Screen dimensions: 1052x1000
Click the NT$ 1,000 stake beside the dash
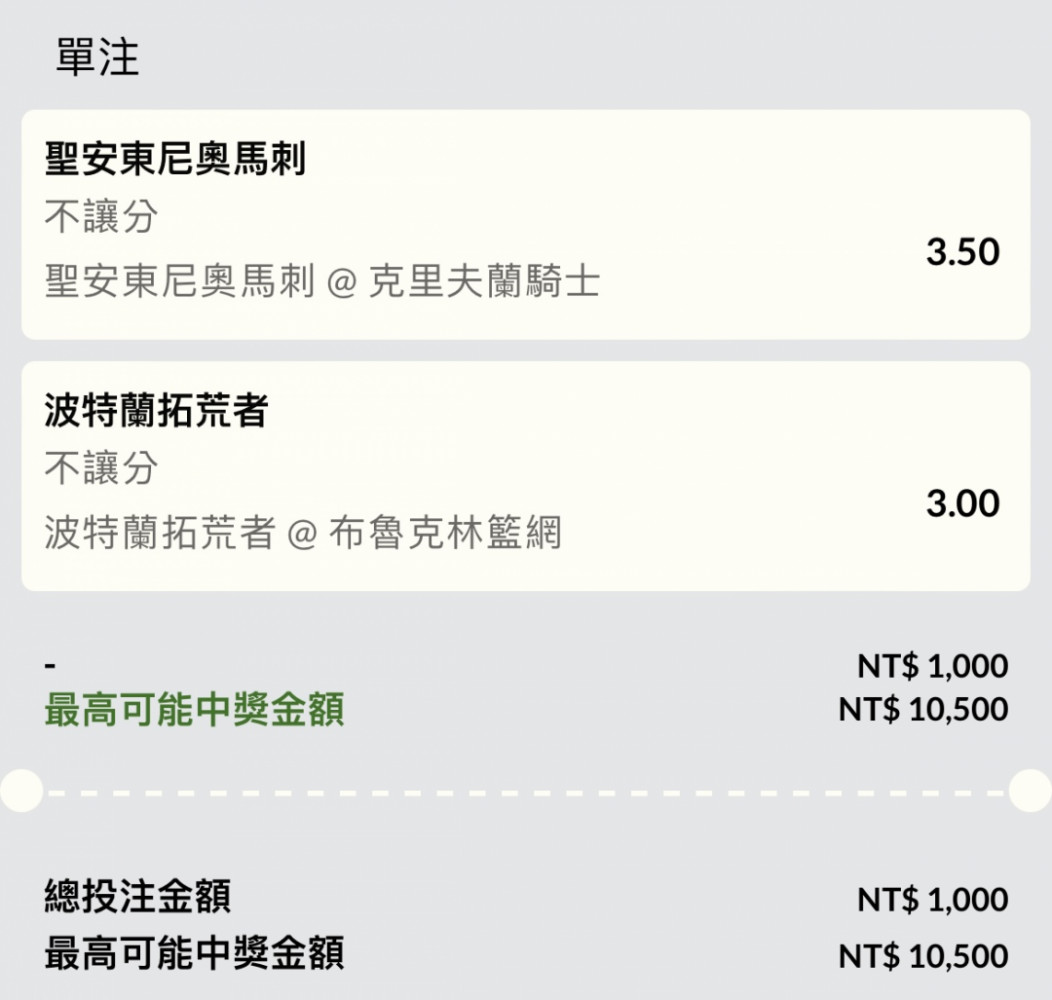(x=933, y=666)
